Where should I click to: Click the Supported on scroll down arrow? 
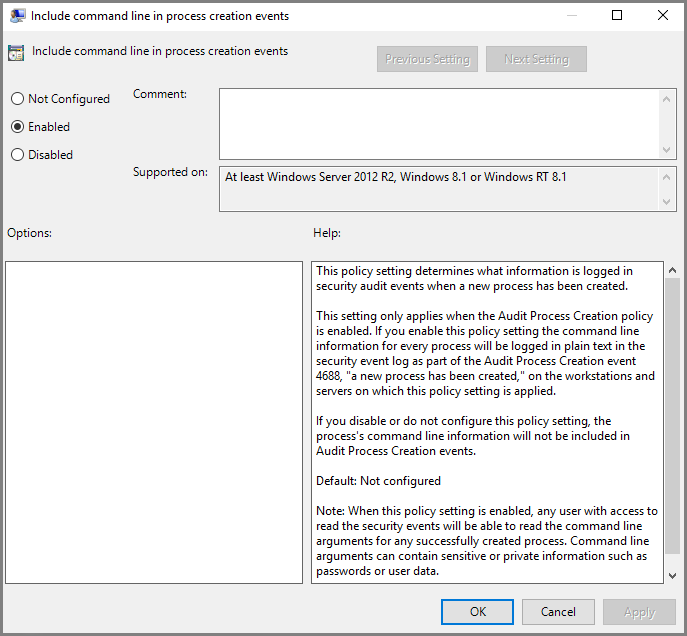[x=668, y=203]
